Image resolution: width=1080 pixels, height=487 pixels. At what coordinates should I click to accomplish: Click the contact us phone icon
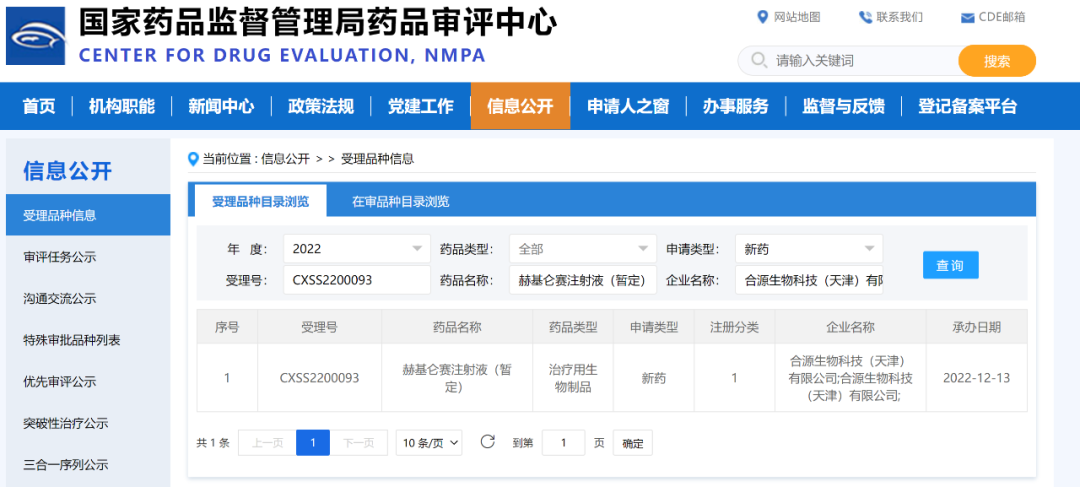[865, 17]
